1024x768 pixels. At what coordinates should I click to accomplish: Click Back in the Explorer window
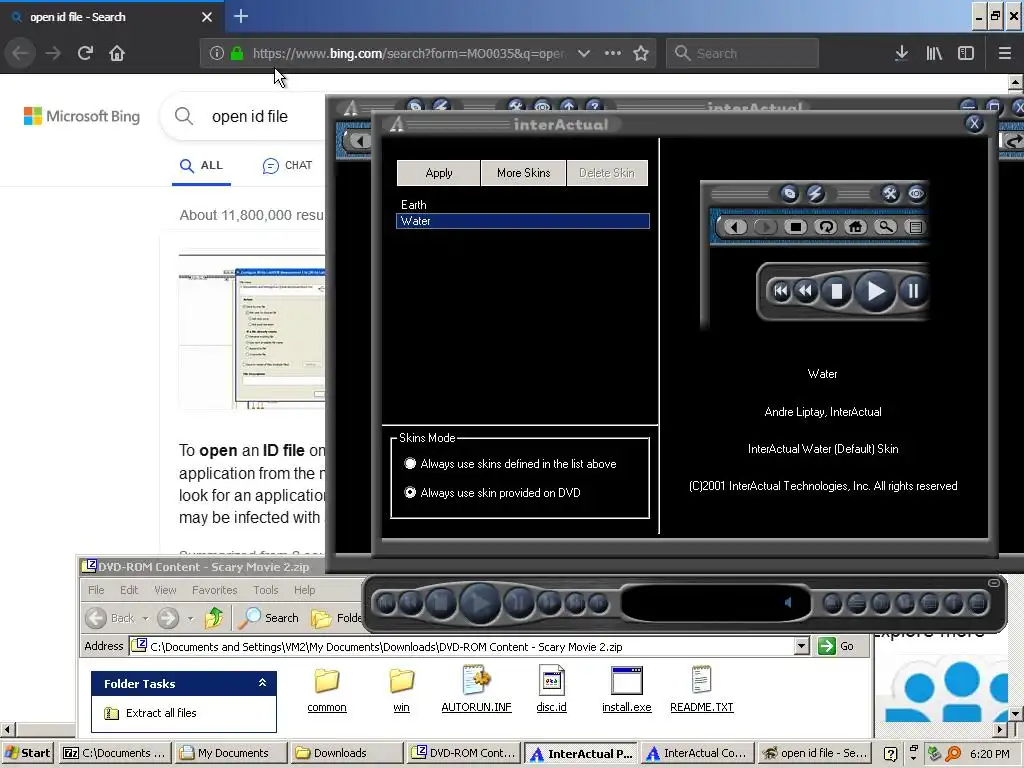pyautogui.click(x=109, y=618)
